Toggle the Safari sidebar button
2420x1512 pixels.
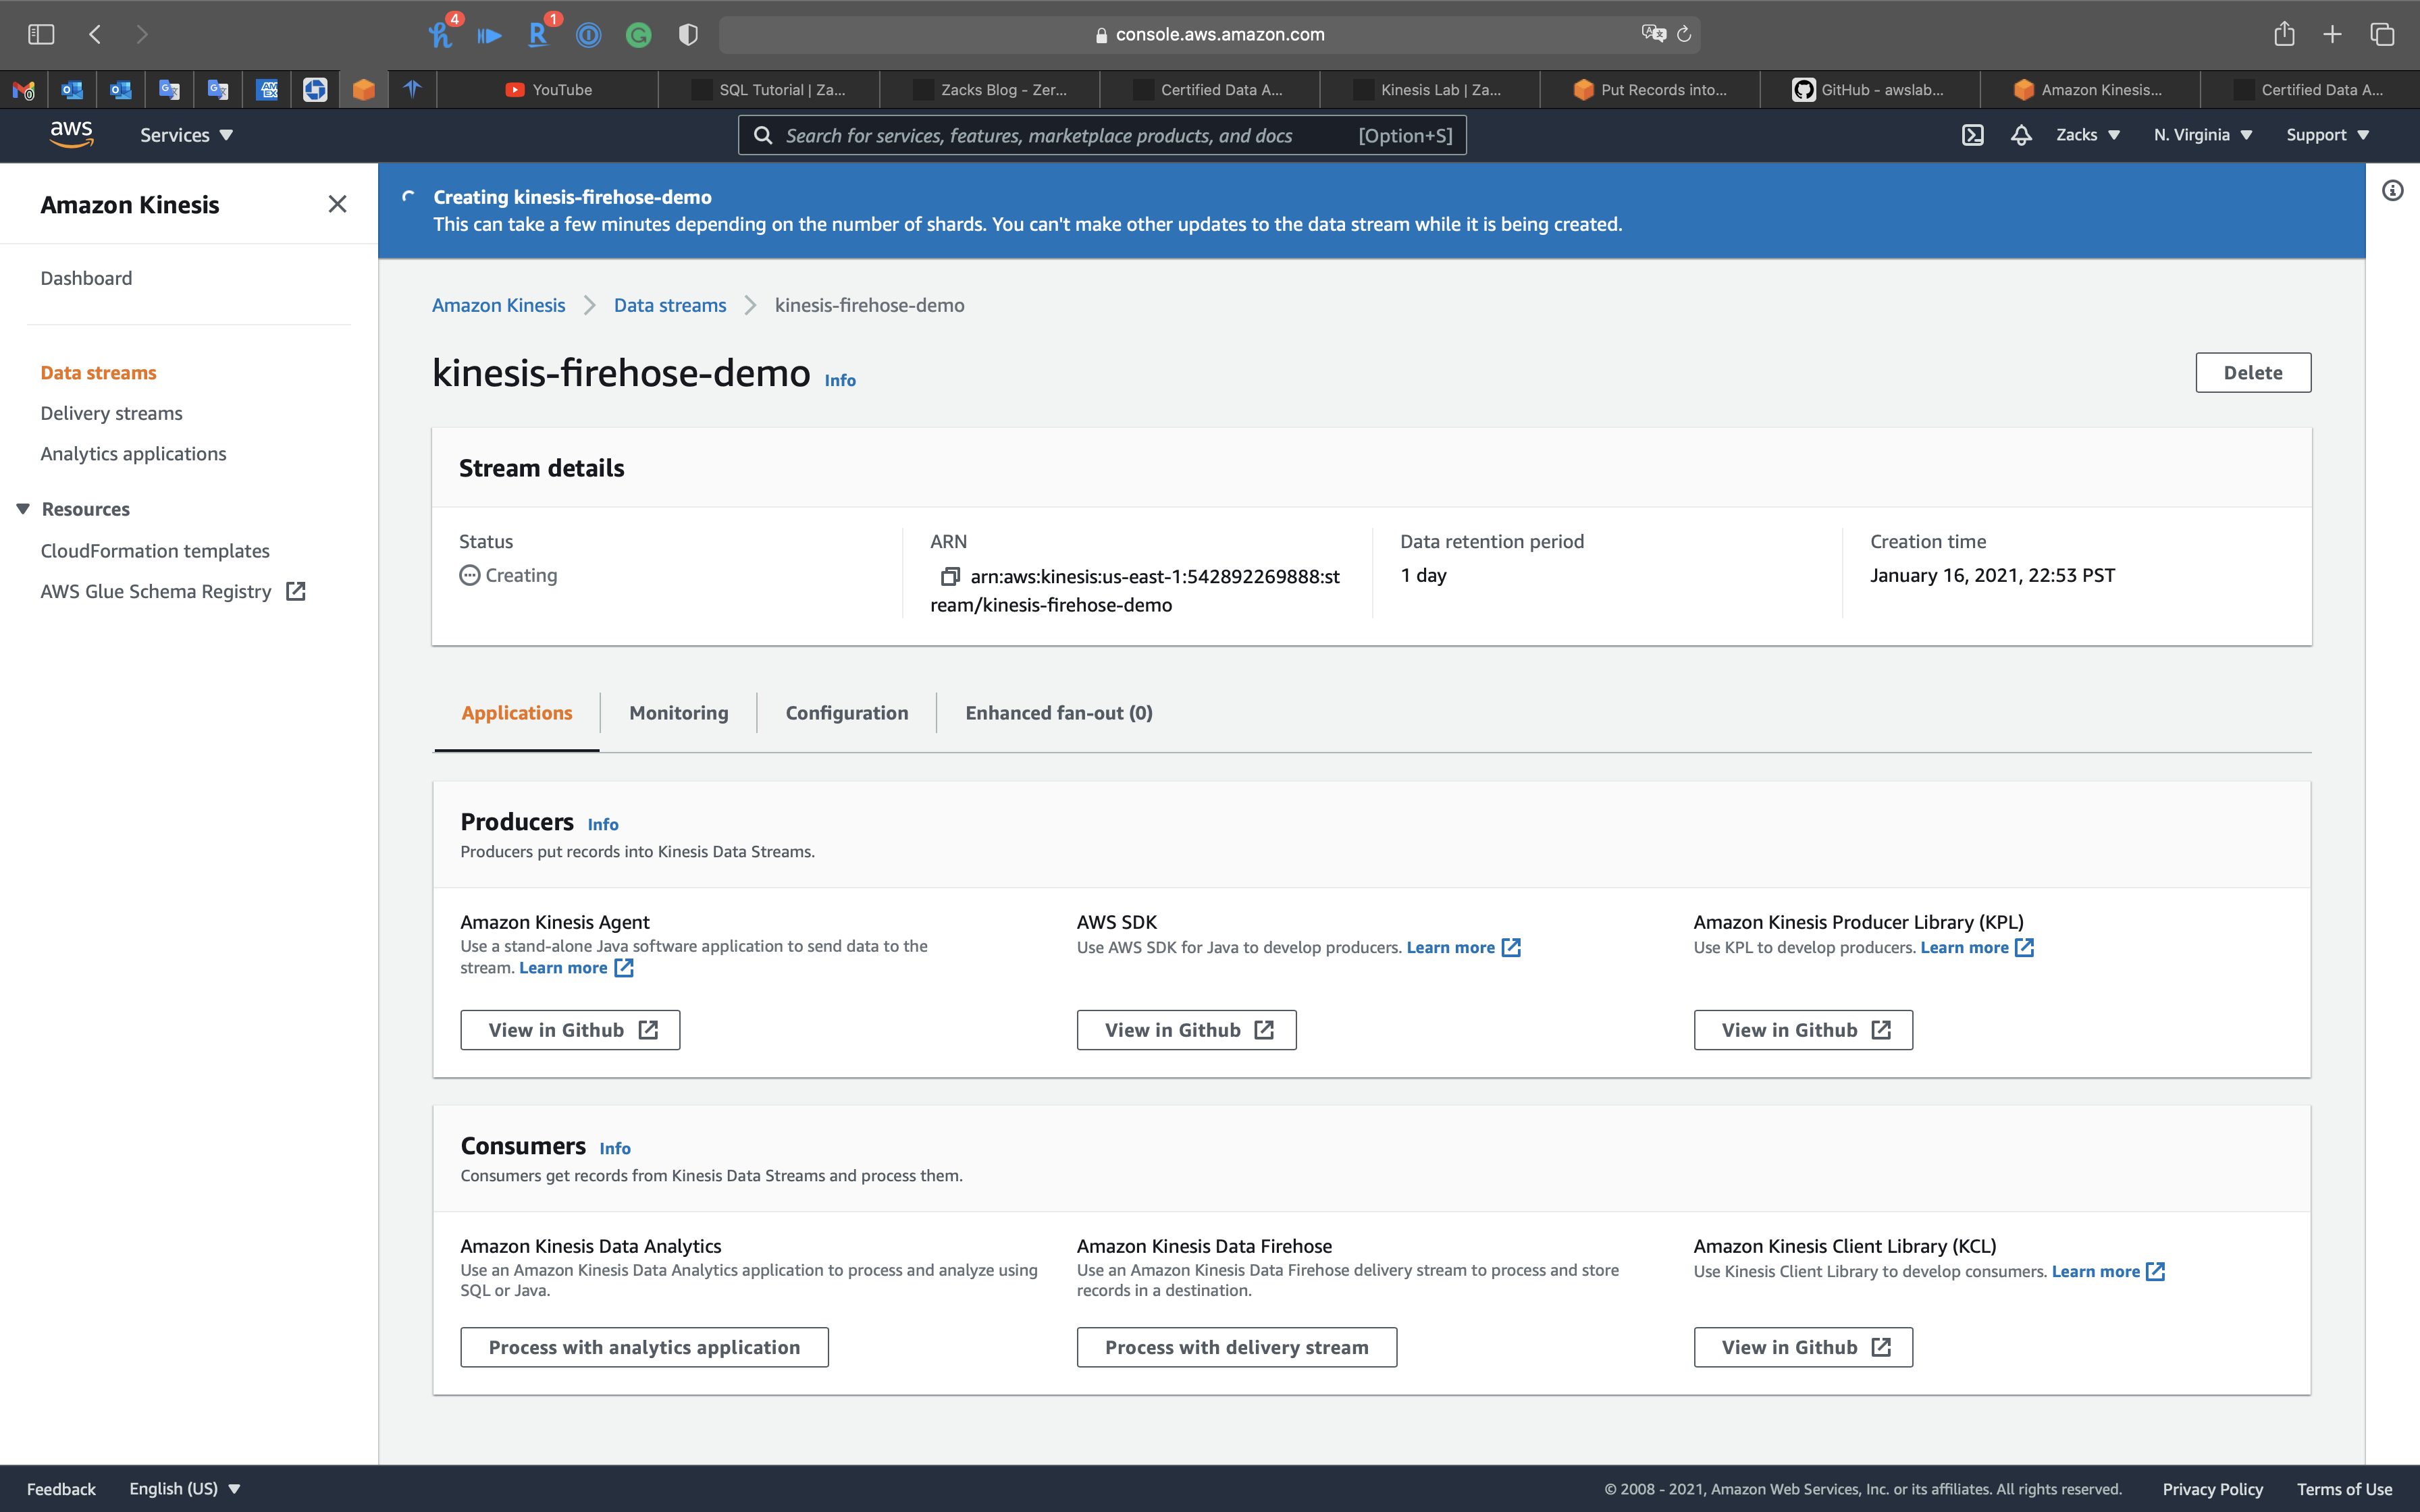click(41, 34)
